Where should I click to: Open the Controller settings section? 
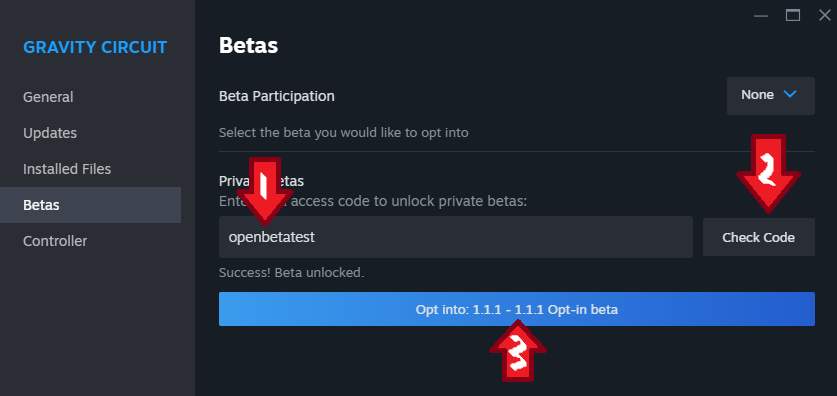55,241
